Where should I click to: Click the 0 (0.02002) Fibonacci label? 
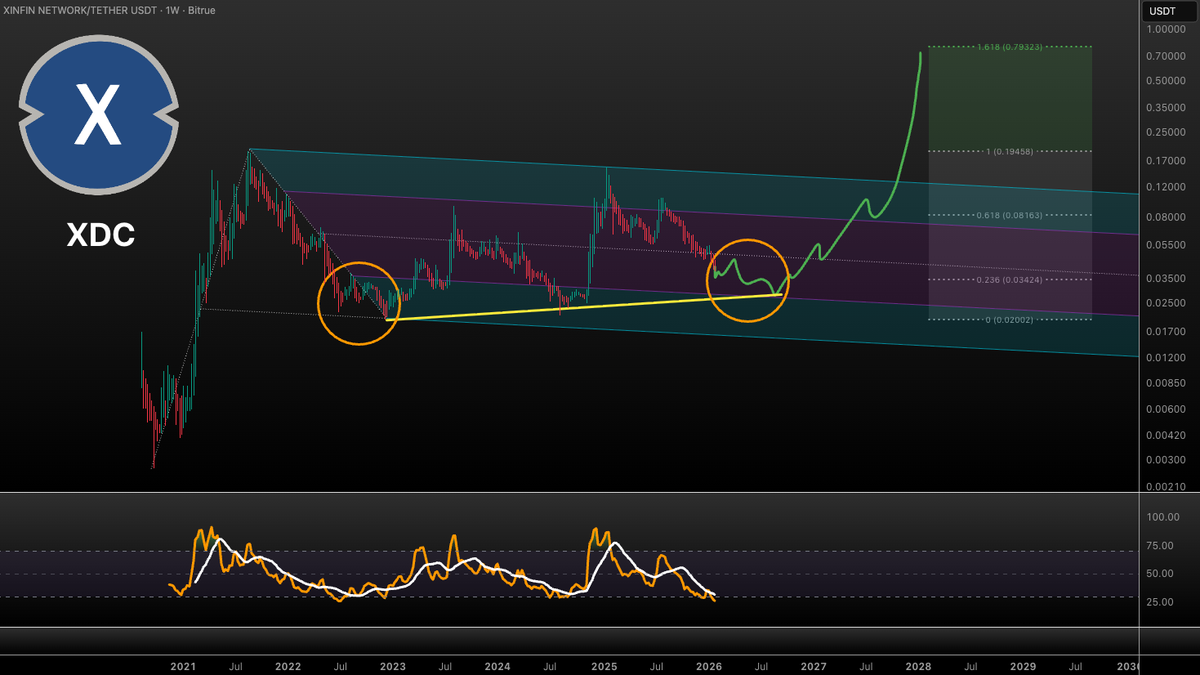point(1011,320)
